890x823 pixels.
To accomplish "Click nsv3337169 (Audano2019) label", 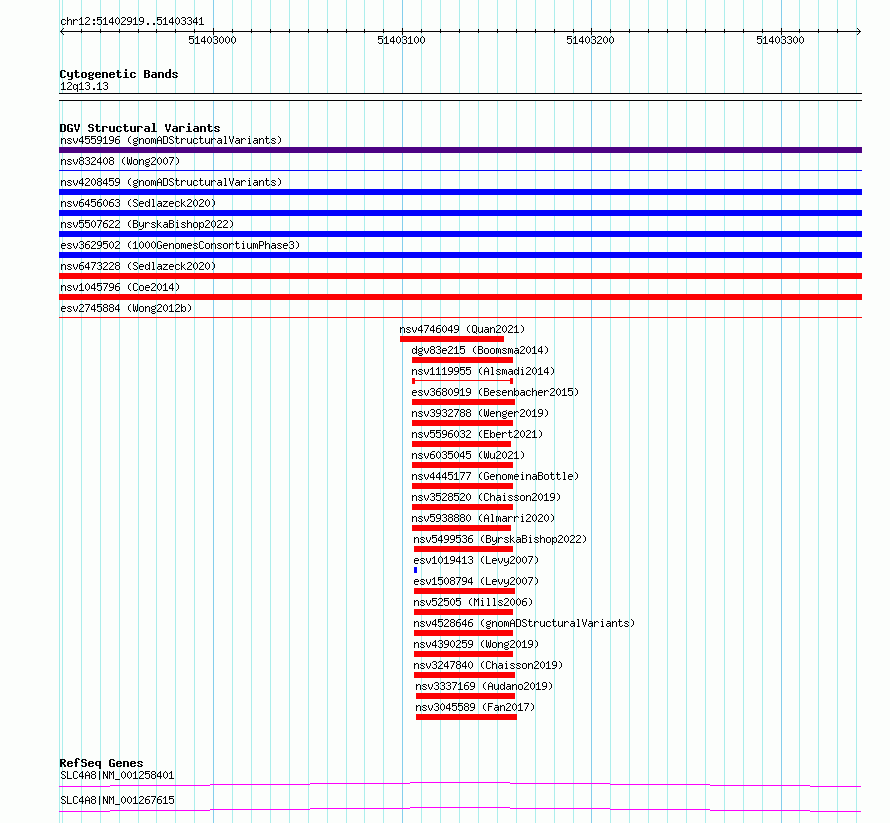I will (x=484, y=686).
